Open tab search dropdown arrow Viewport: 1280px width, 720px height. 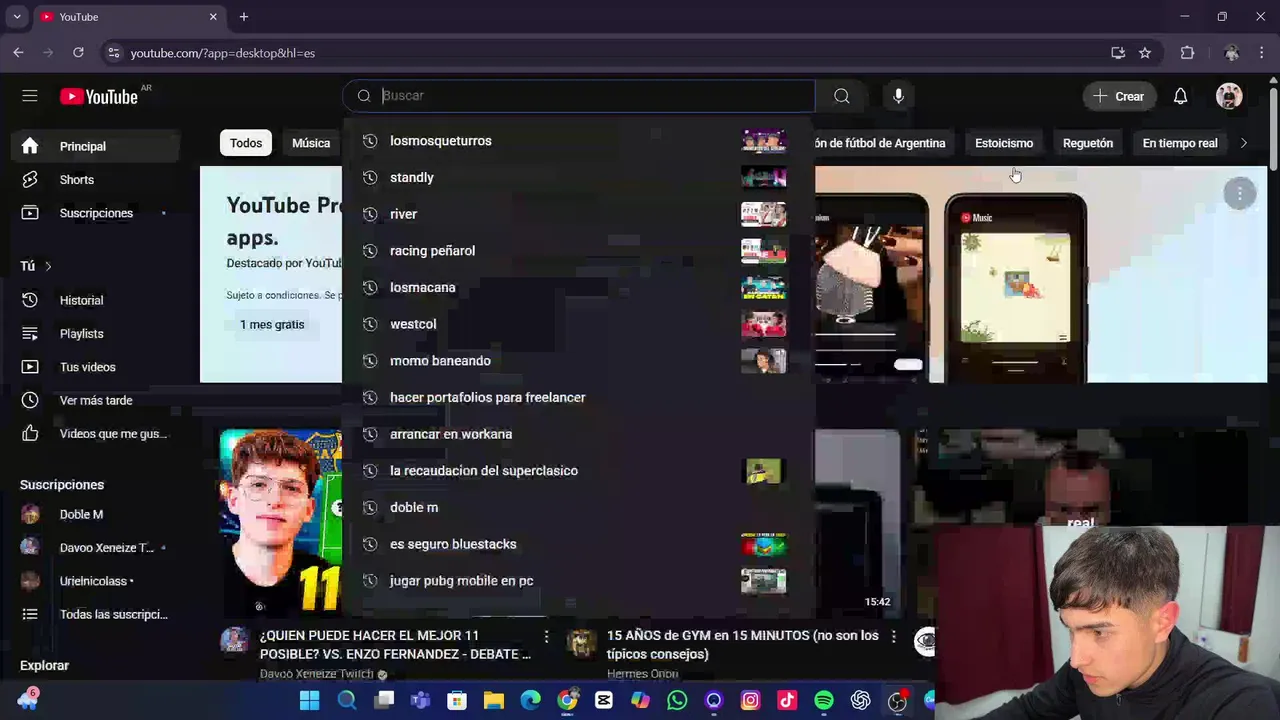click(17, 17)
